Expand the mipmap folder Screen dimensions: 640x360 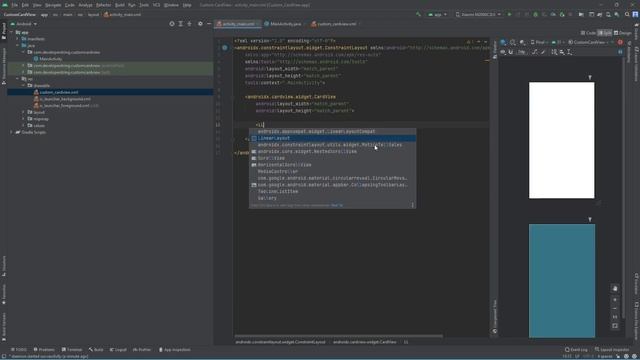point(24,119)
